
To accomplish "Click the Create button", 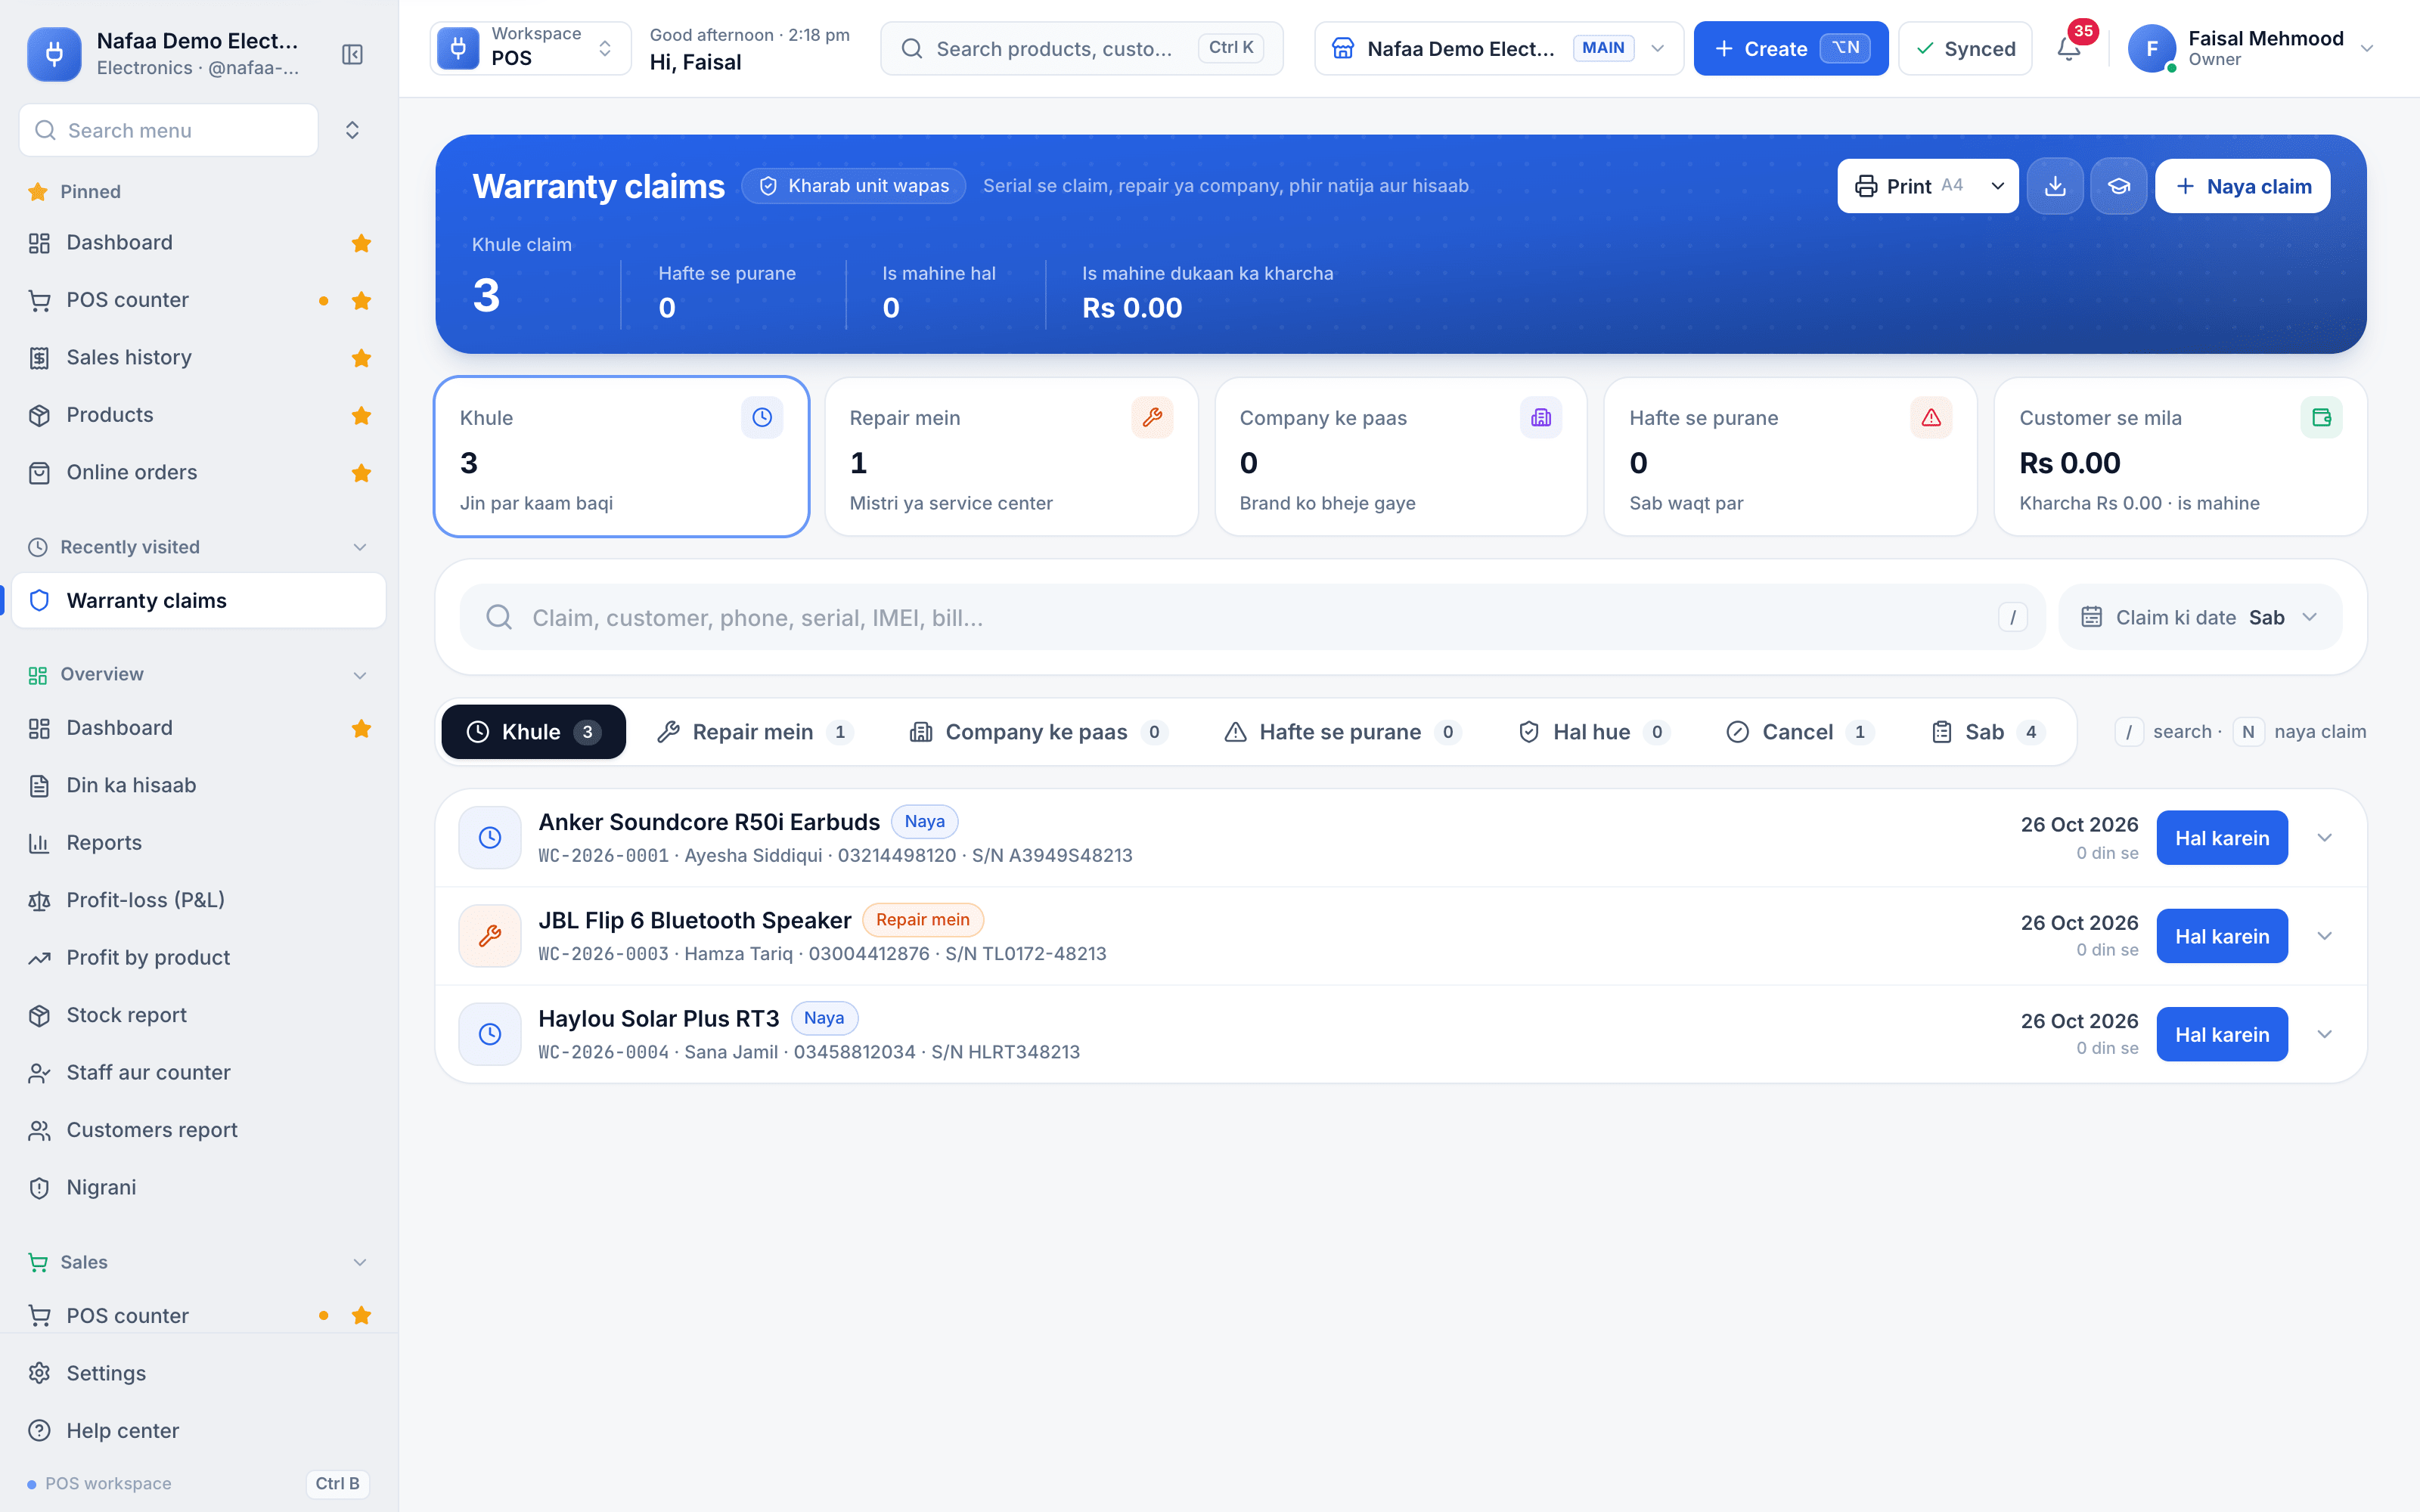I will [x=1790, y=48].
